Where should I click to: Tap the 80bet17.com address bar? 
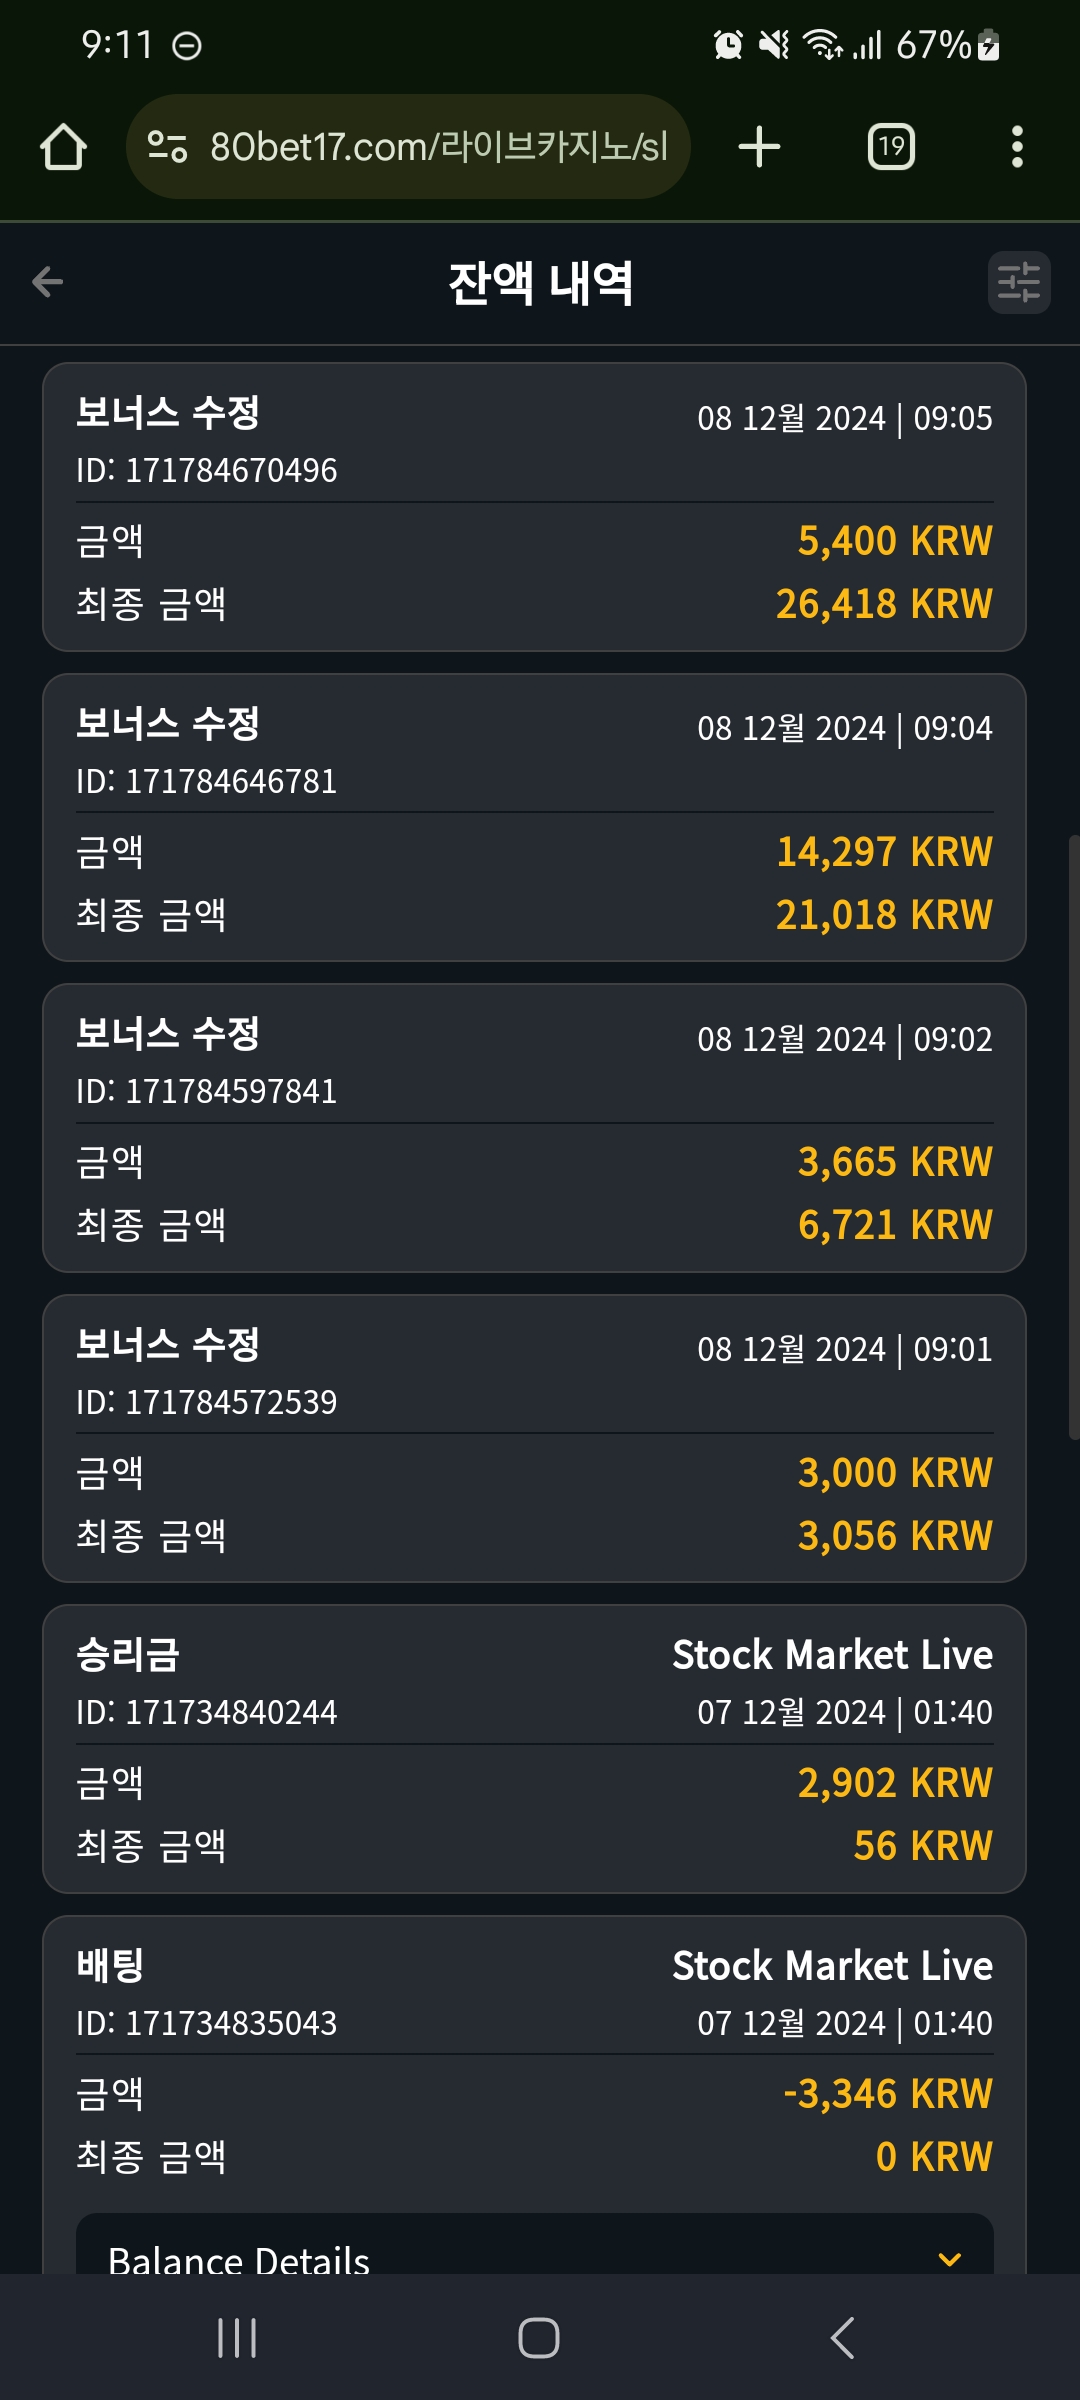408,147
